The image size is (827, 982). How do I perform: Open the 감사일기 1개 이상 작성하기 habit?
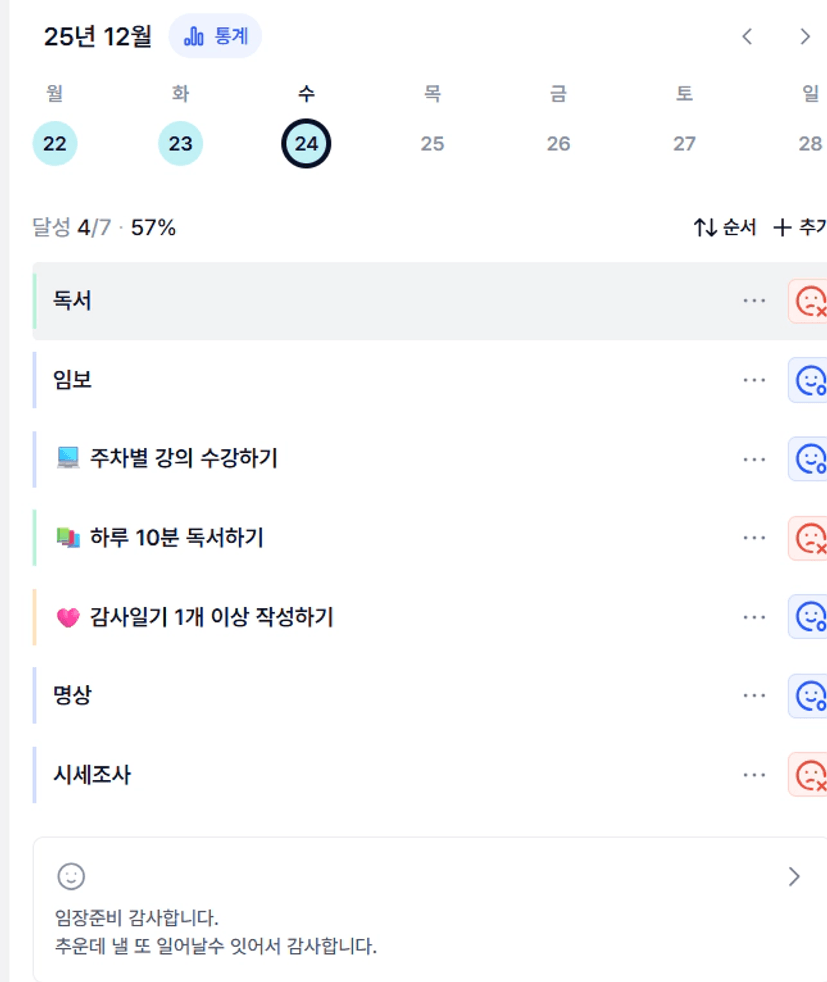point(210,617)
